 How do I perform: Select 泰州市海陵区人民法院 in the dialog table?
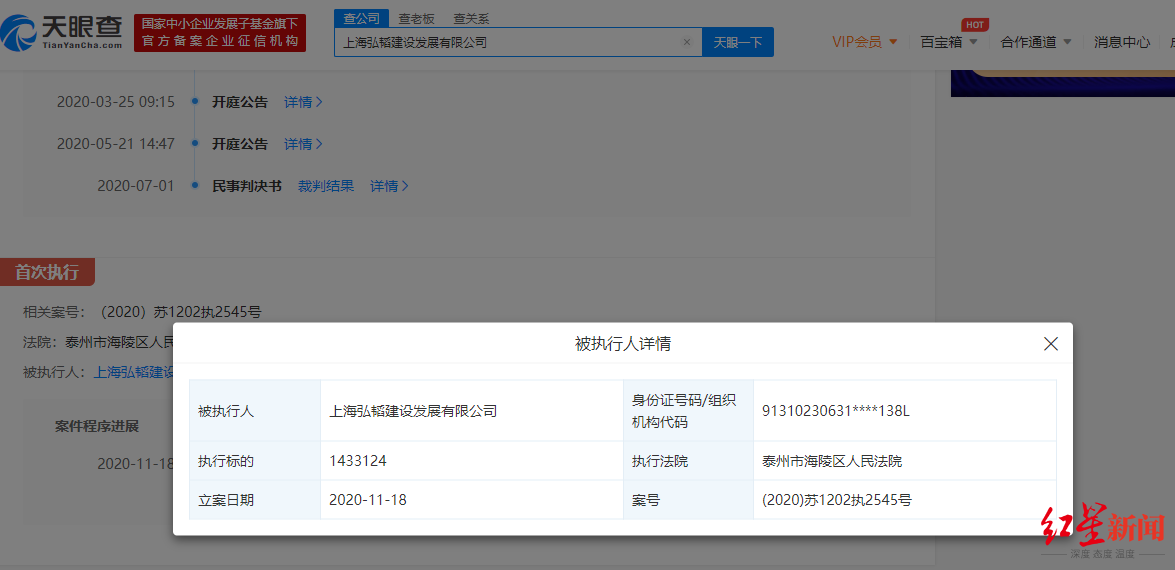[832, 461]
